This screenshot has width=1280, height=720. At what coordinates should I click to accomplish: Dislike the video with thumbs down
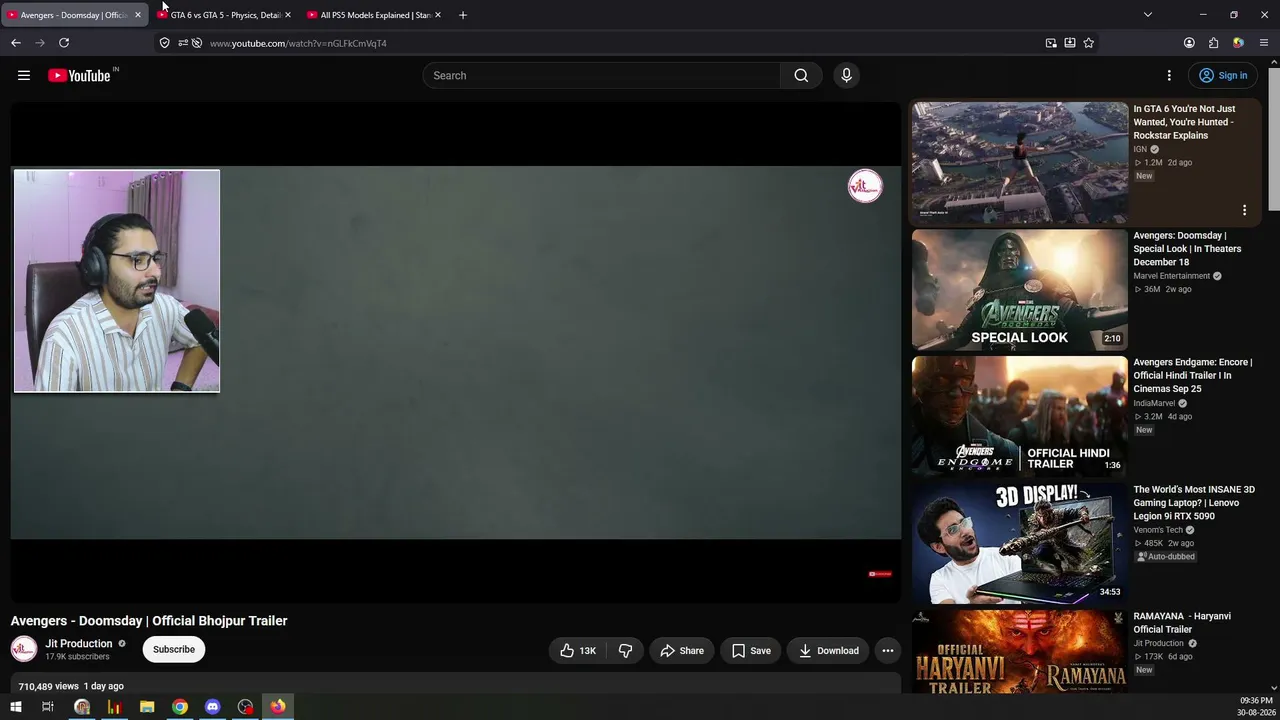point(625,651)
